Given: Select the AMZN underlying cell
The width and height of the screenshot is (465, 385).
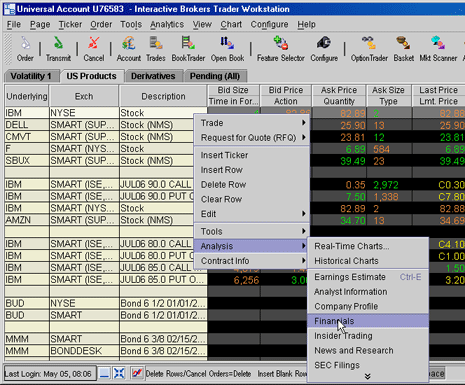Looking at the screenshot, I should (27, 220).
